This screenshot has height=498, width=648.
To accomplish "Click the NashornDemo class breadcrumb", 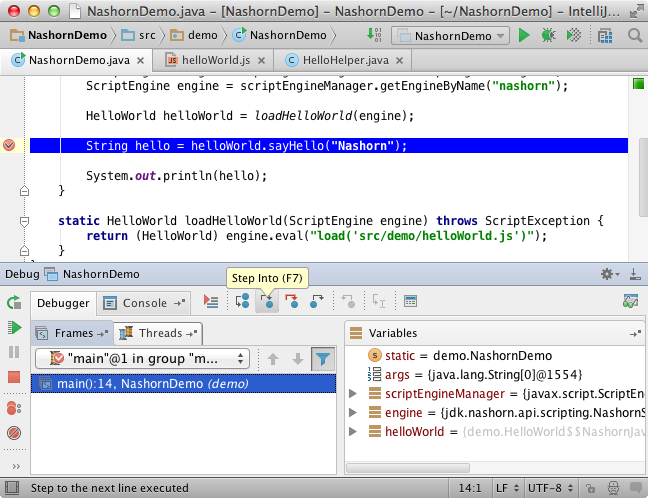I will [x=280, y=36].
